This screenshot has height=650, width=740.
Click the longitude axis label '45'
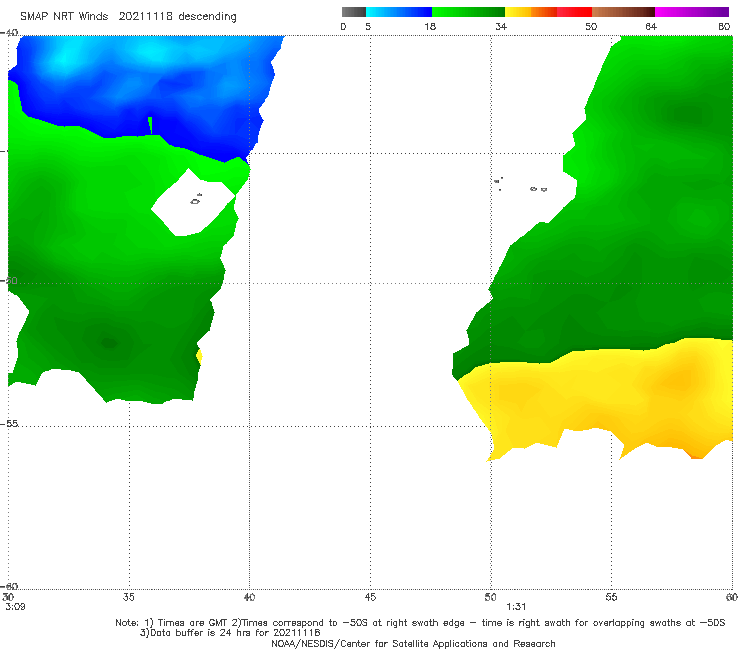370,597
